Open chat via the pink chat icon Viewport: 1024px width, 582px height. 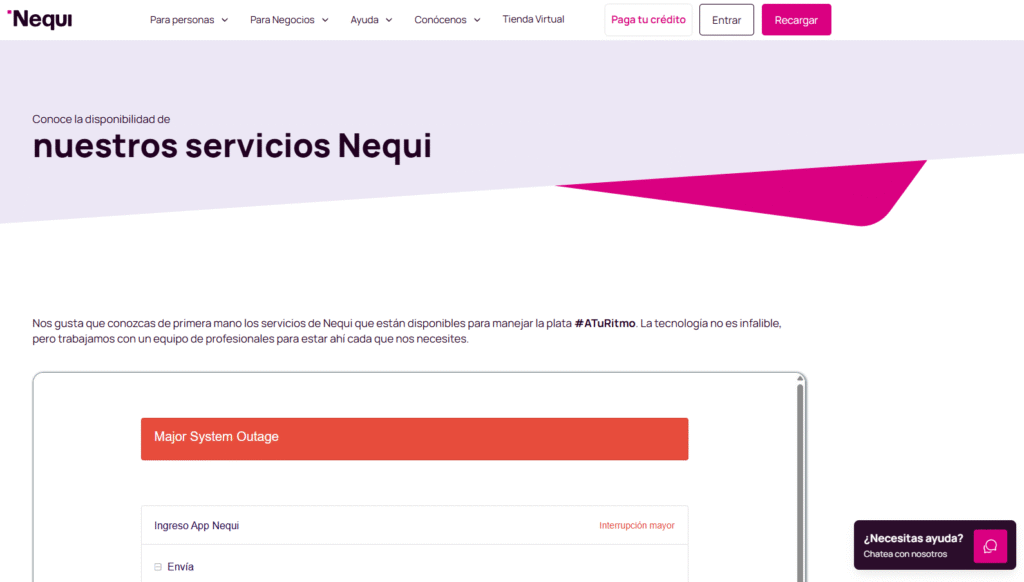[990, 546]
